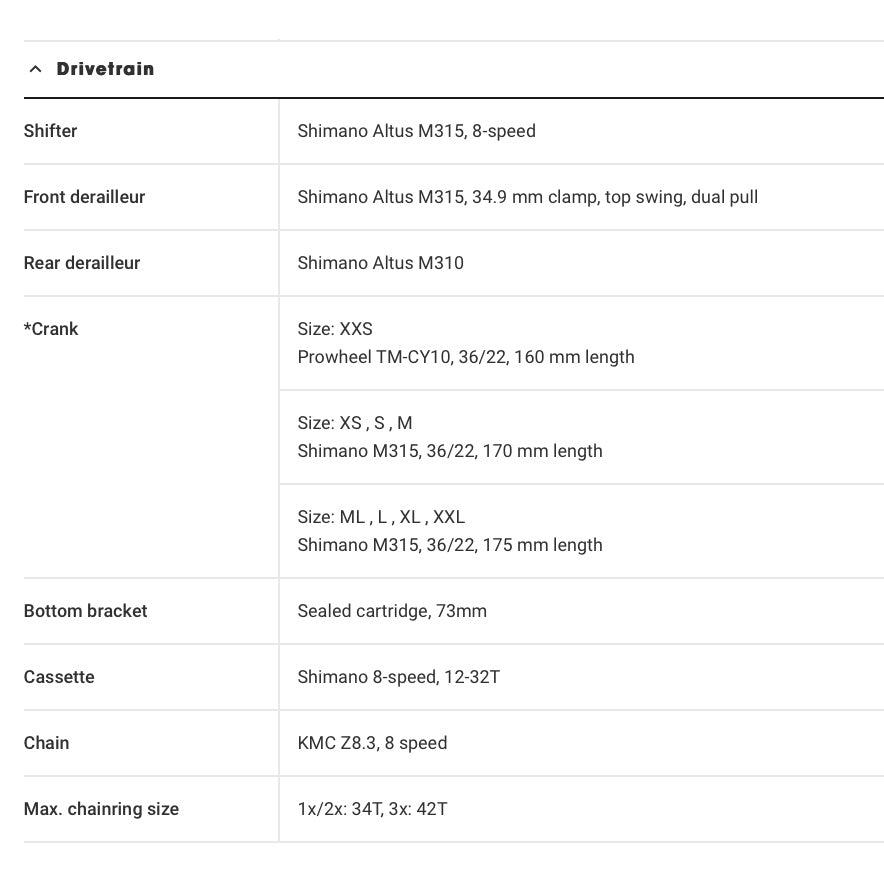Click the Bottom bracket label
Screen dimensions: 884x884
click(85, 611)
